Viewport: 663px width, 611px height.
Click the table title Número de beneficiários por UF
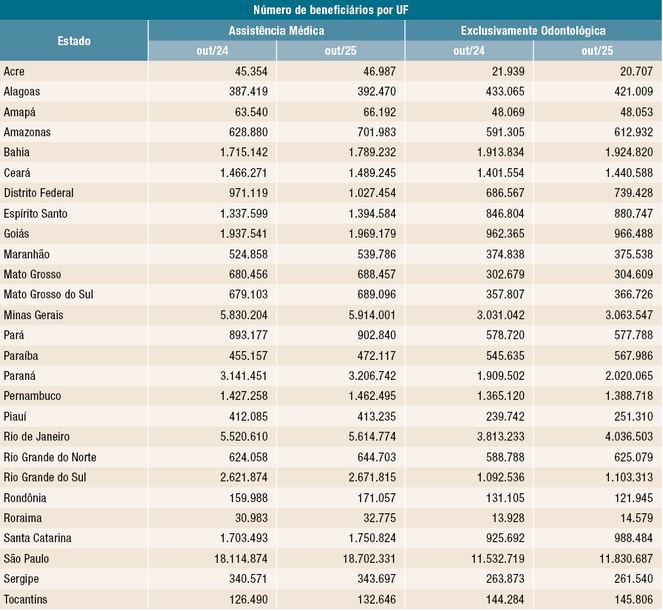(x=331, y=10)
